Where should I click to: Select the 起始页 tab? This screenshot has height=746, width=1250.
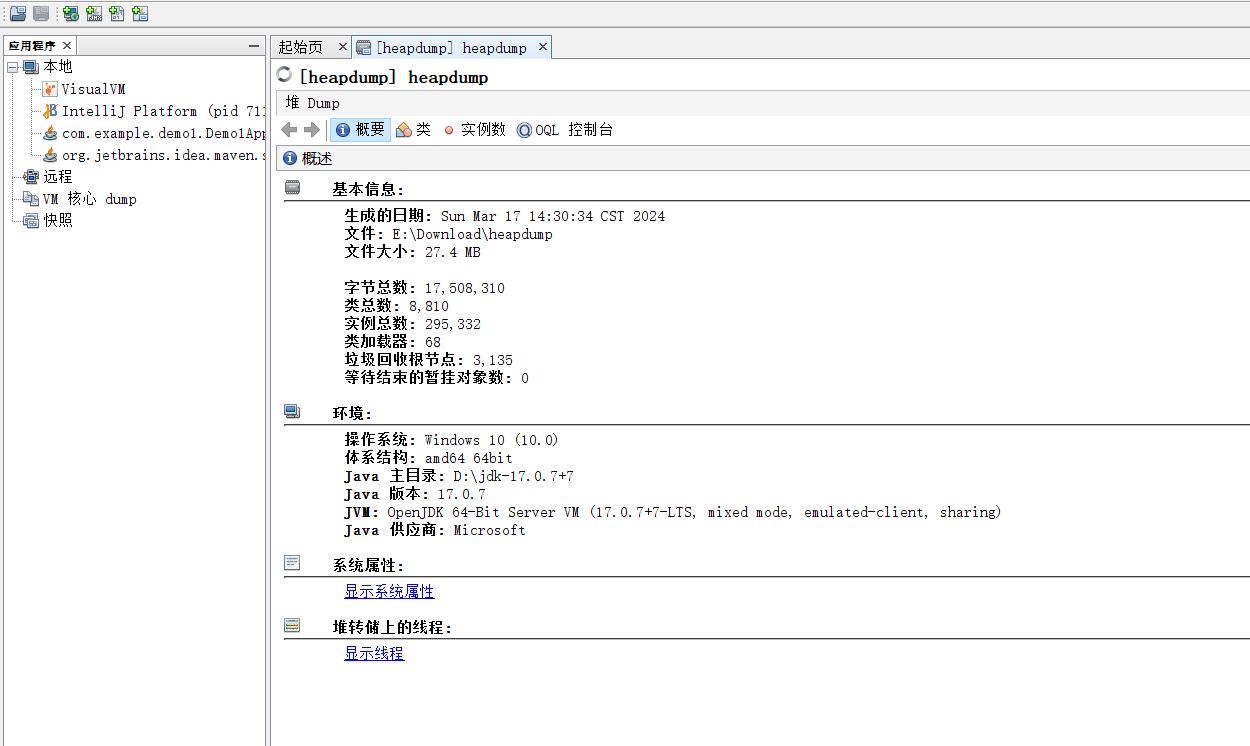click(x=301, y=47)
